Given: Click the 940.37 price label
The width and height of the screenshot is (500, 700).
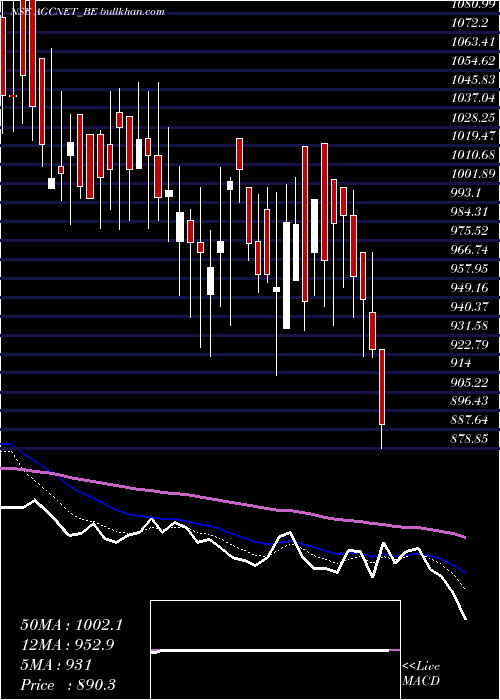Looking at the screenshot, I should (x=470, y=306).
